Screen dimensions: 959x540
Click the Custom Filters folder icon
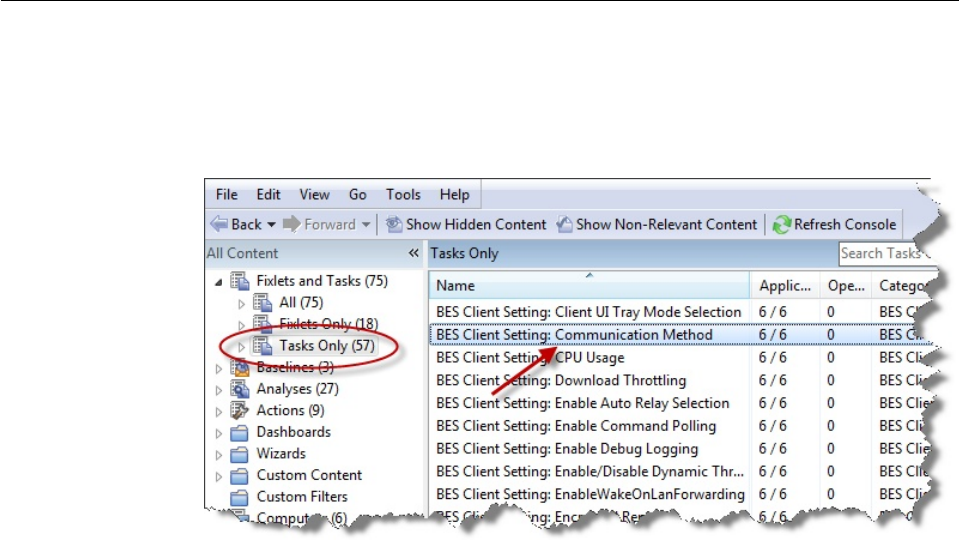239,497
